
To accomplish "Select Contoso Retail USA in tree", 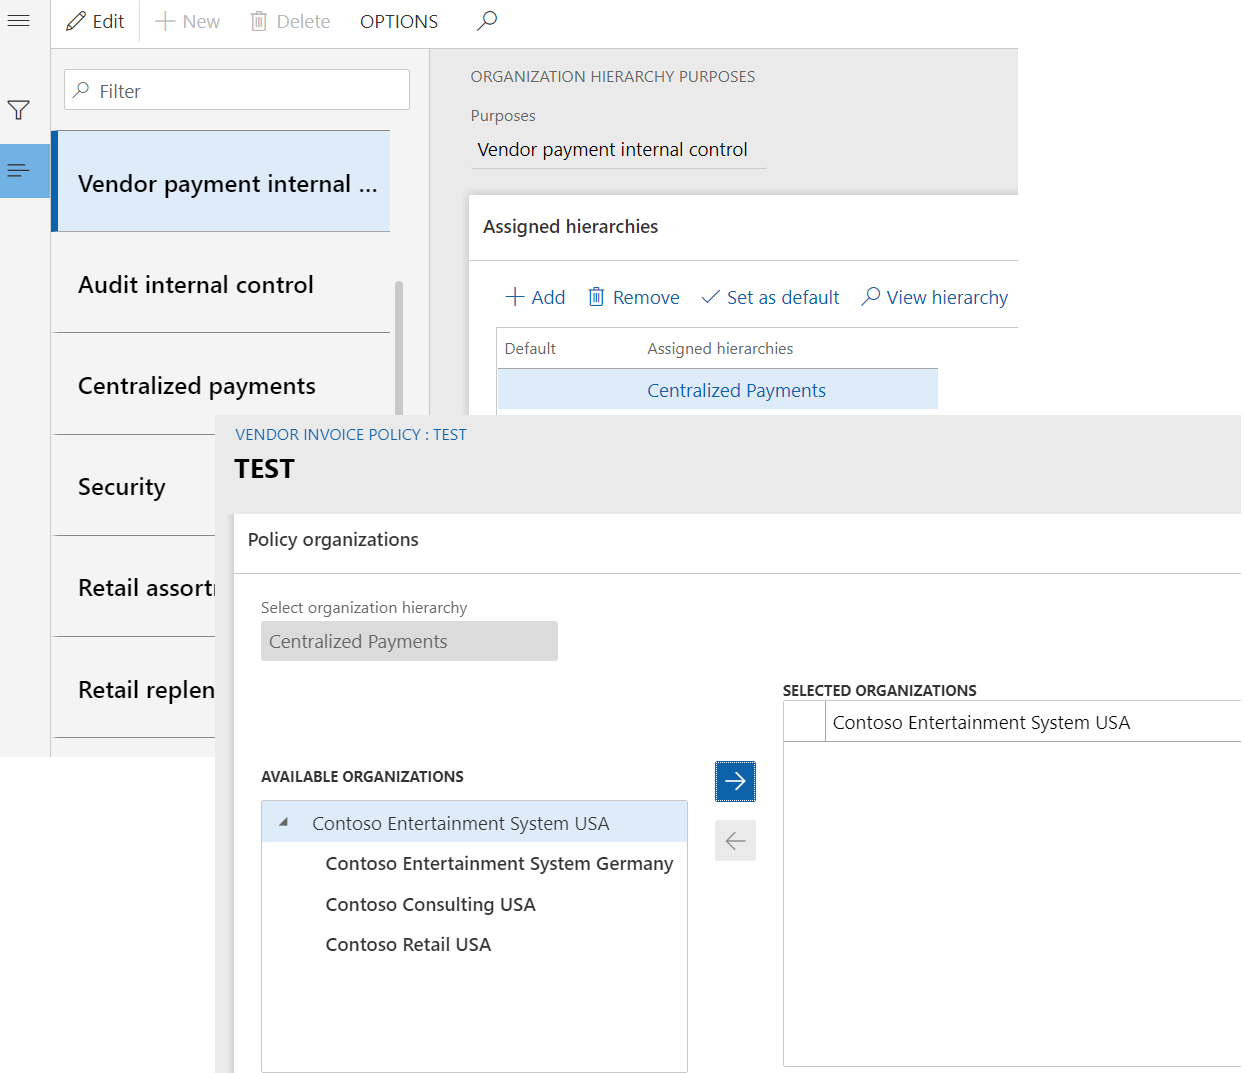I will (x=408, y=944).
